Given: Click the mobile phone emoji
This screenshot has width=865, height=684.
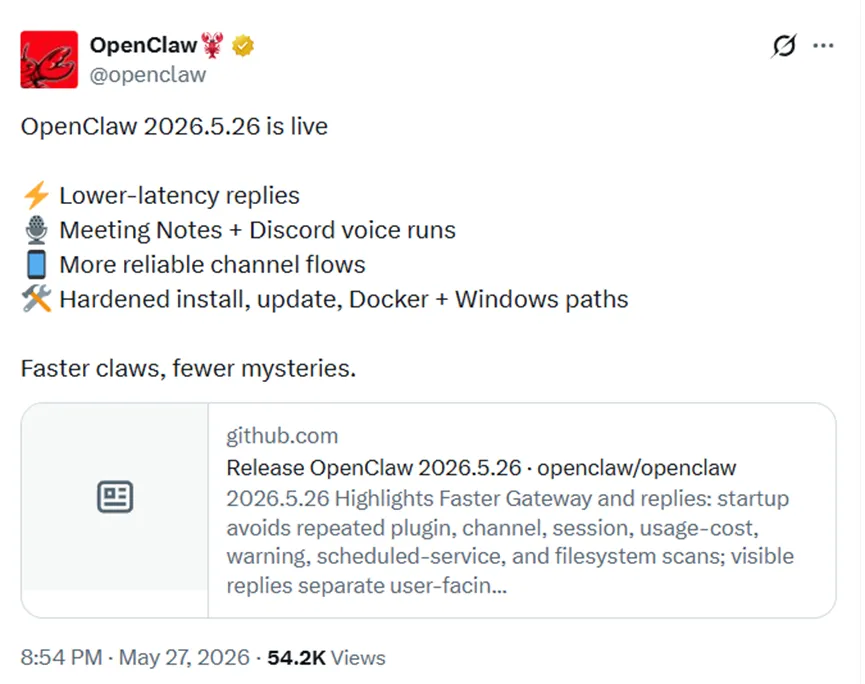Looking at the screenshot, I should [x=36, y=265].
